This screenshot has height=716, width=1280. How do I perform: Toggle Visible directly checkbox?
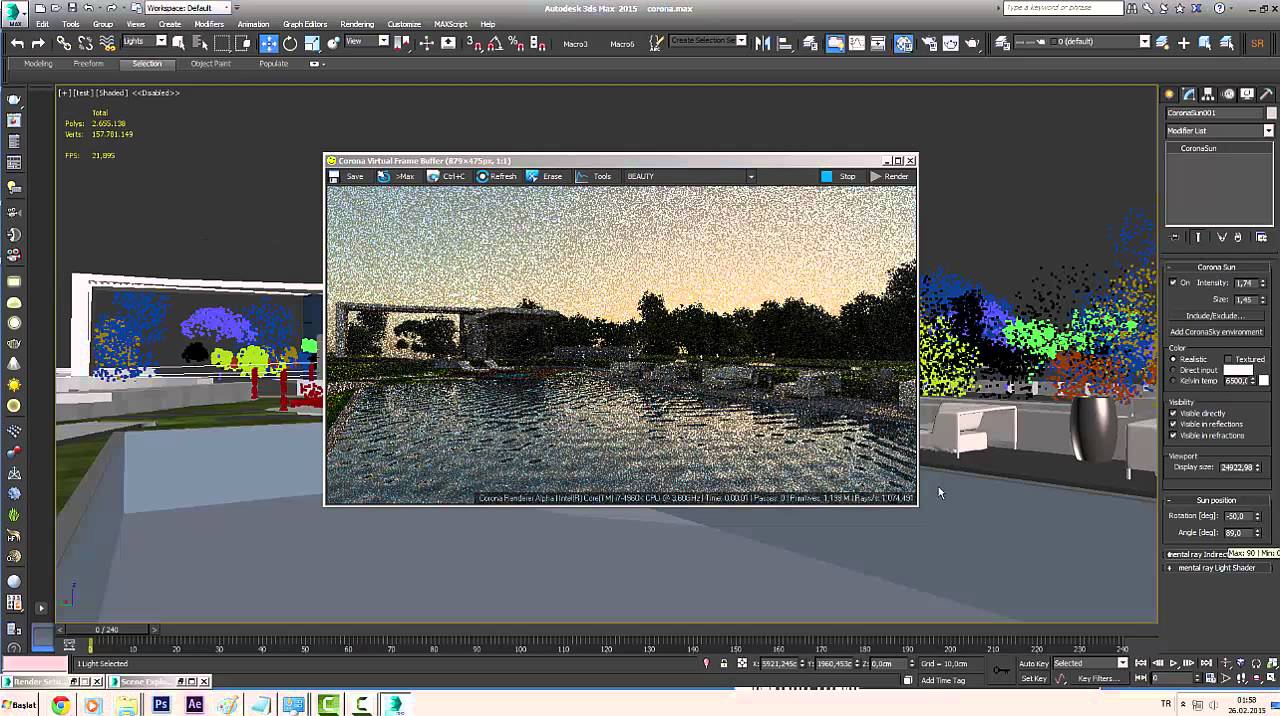(1174, 413)
